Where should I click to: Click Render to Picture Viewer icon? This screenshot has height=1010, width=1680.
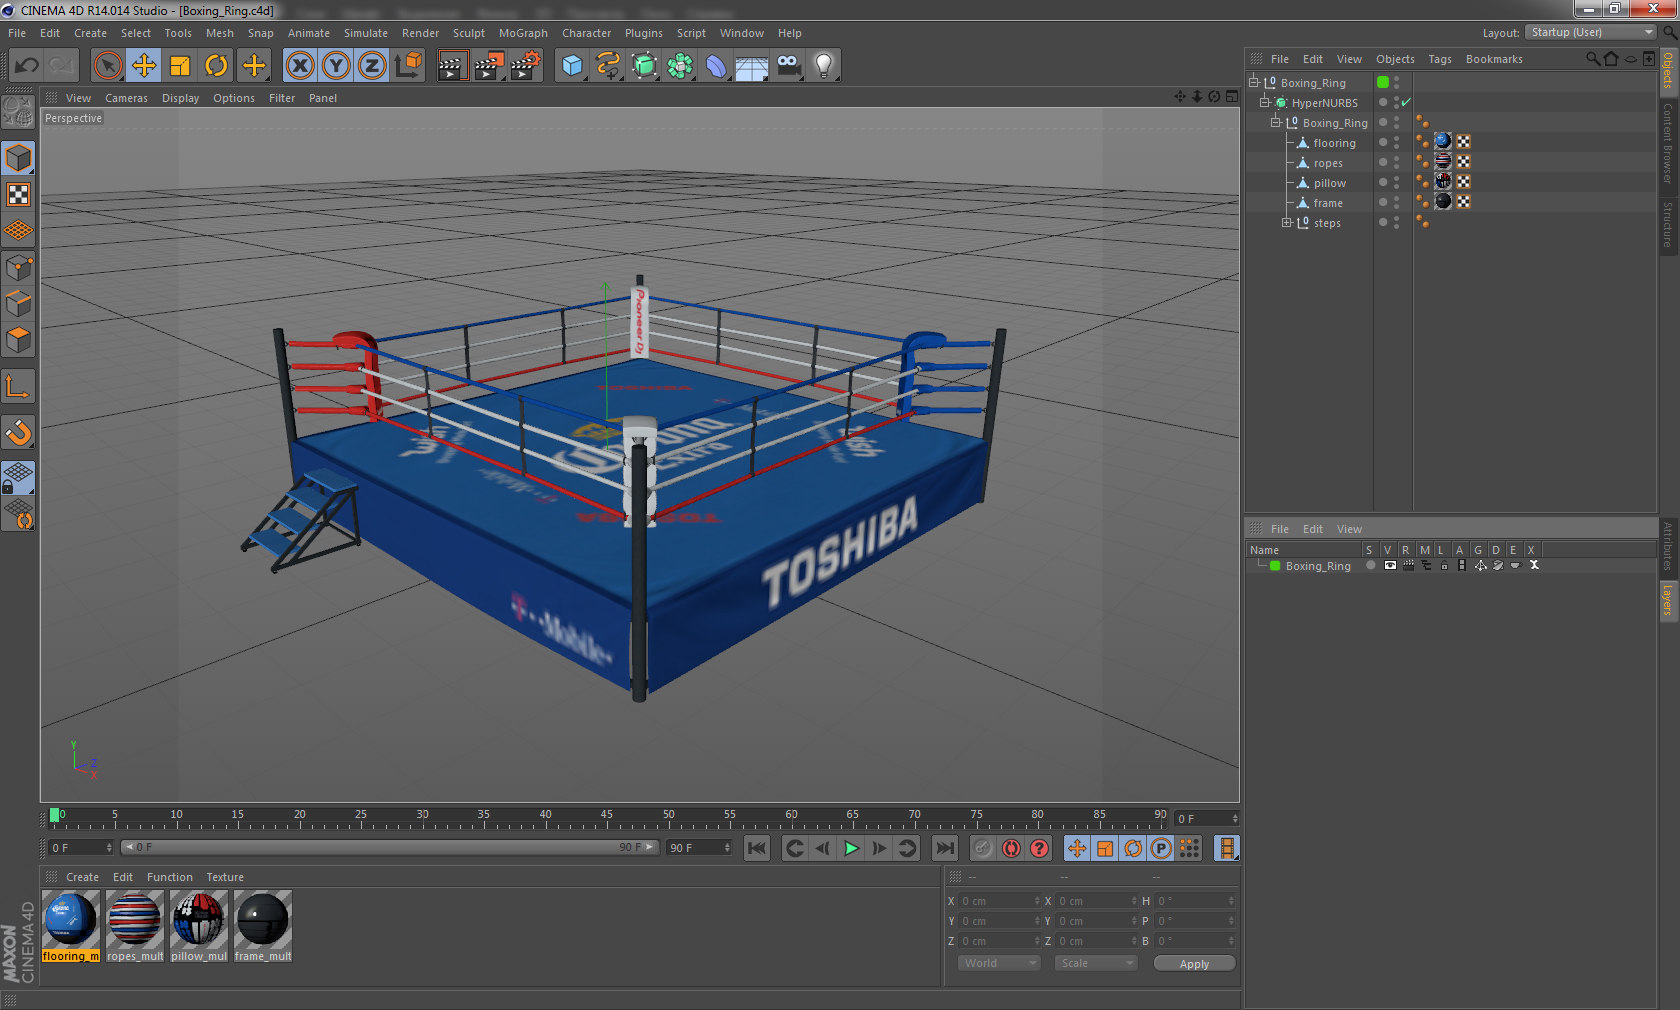489,66
